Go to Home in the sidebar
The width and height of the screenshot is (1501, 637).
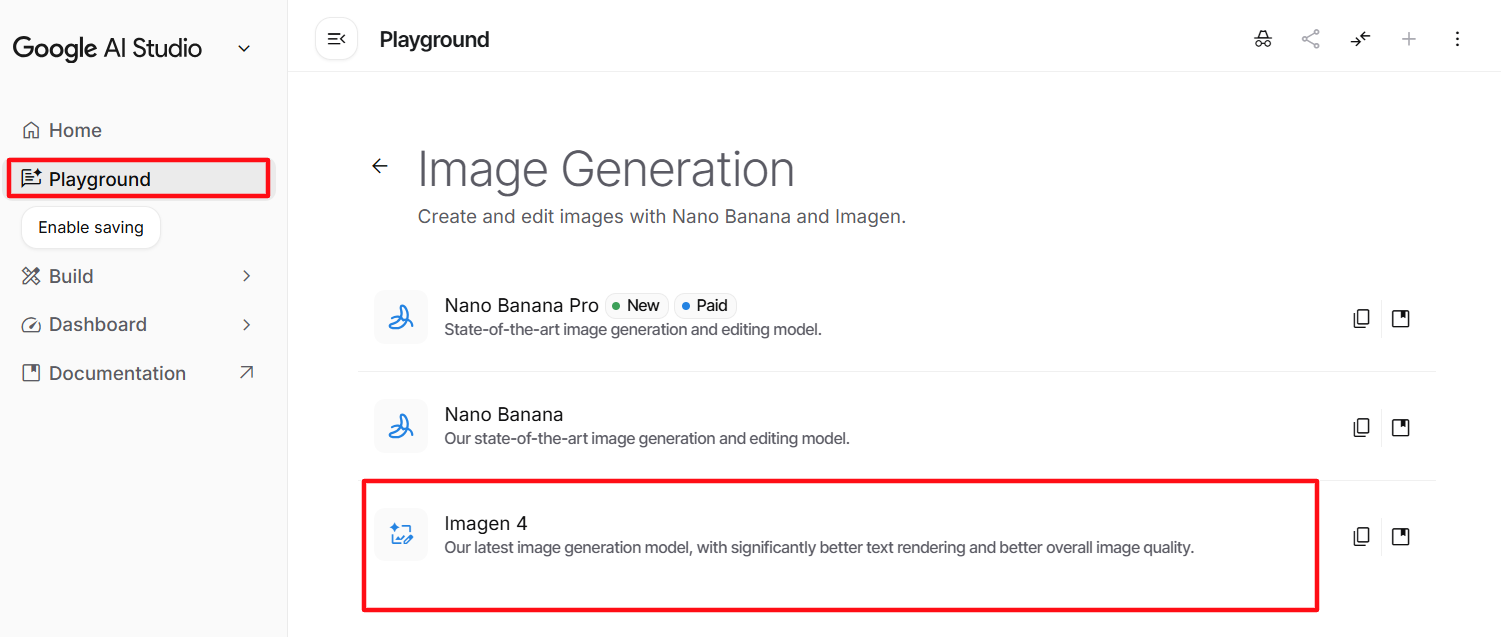click(75, 130)
